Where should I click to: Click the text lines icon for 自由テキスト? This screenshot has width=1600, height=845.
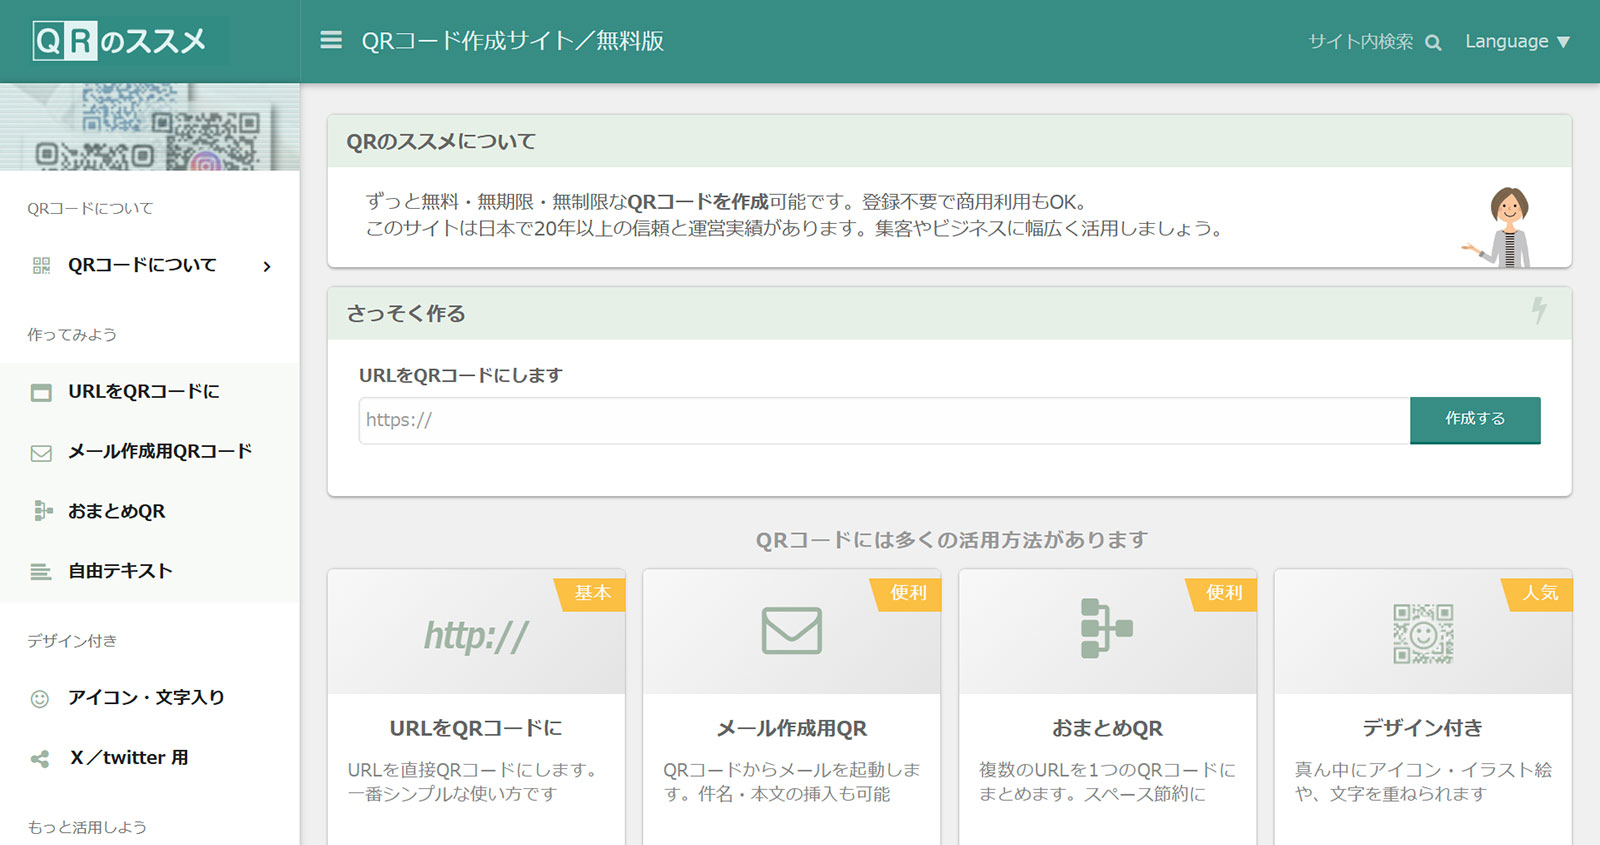coord(41,572)
